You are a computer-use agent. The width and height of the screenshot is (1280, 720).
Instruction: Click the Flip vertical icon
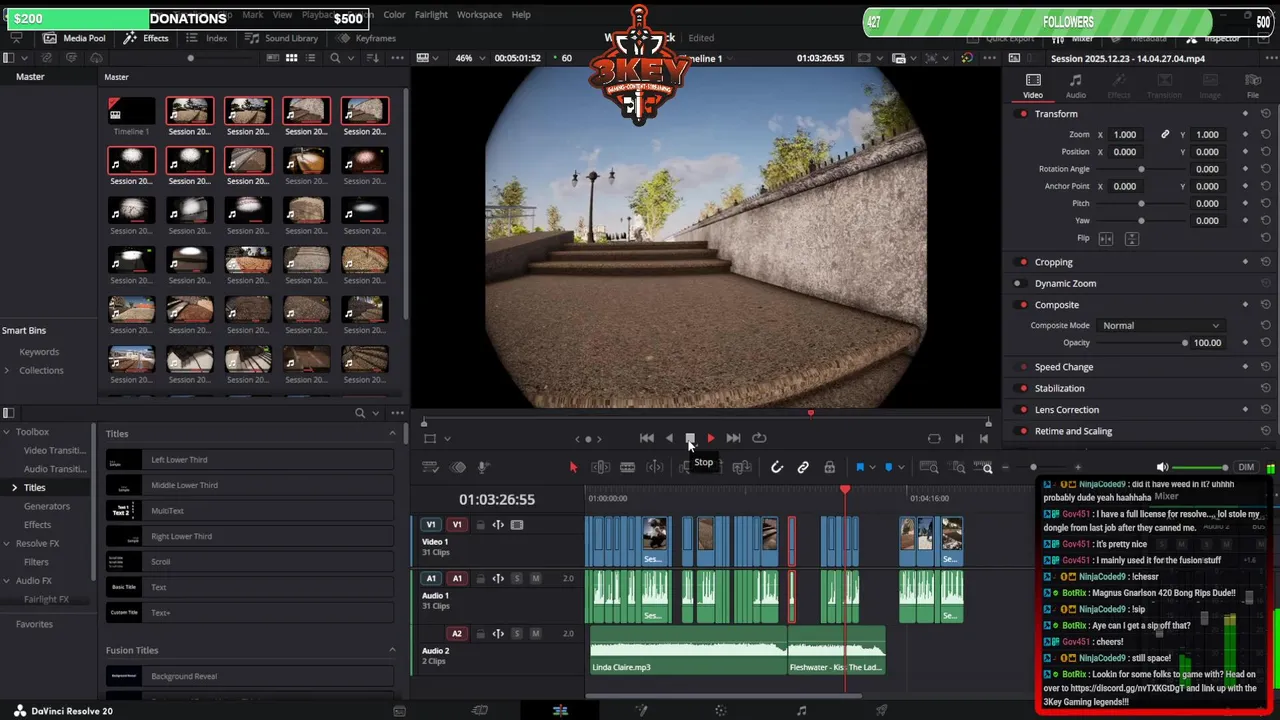point(1131,239)
